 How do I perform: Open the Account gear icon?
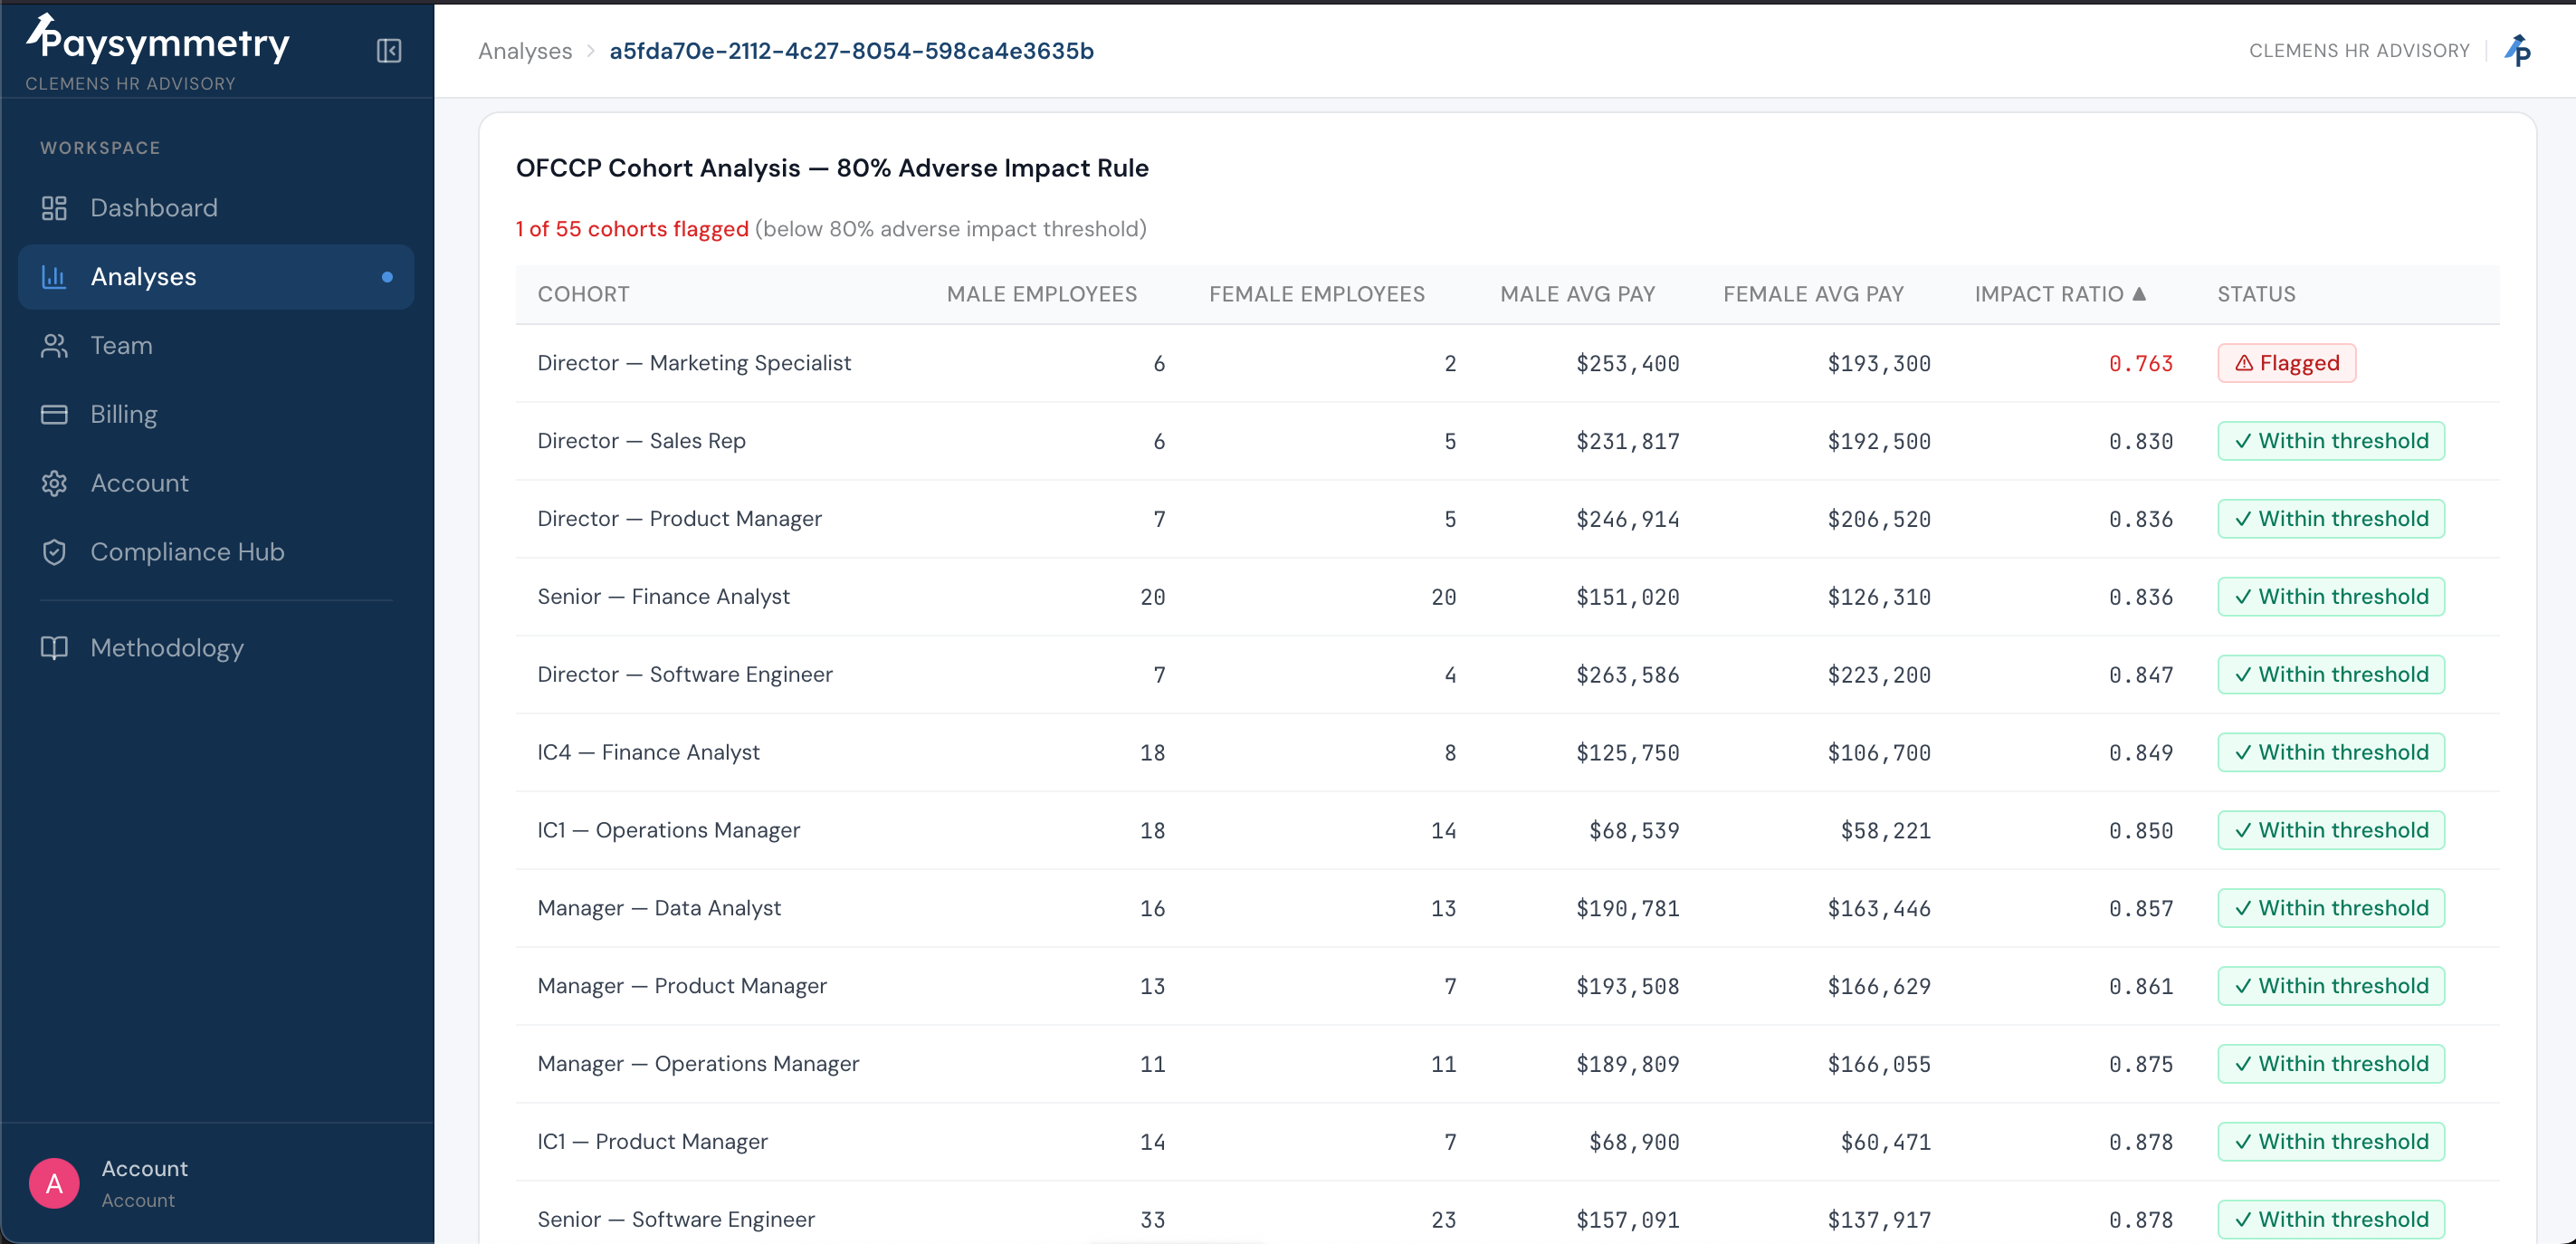tap(54, 483)
